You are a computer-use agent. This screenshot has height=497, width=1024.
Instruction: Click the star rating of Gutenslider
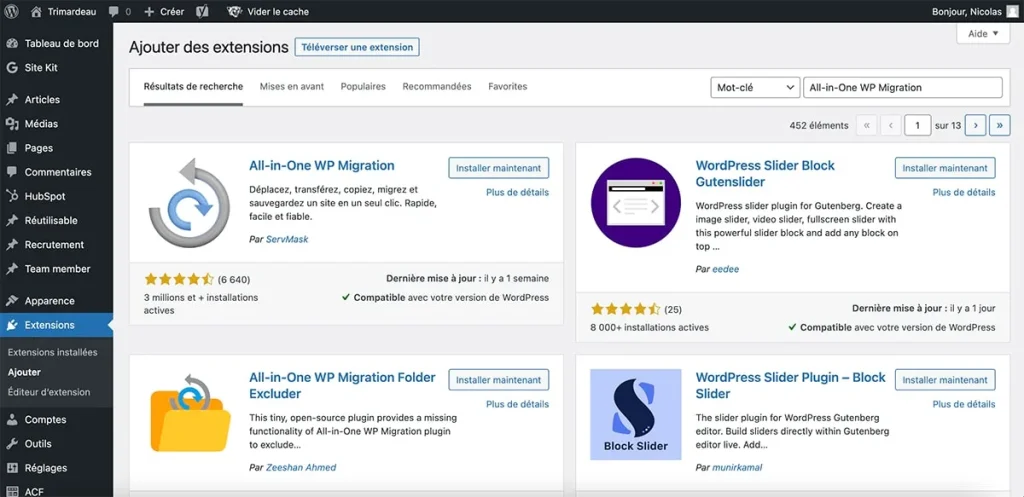(626, 309)
